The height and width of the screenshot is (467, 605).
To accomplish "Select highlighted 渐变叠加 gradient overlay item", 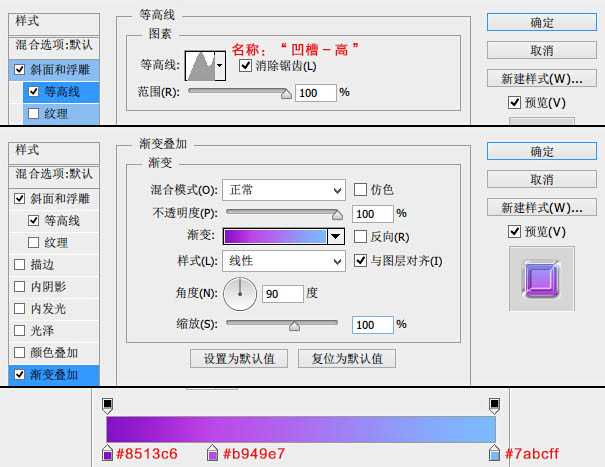I will 54,375.
